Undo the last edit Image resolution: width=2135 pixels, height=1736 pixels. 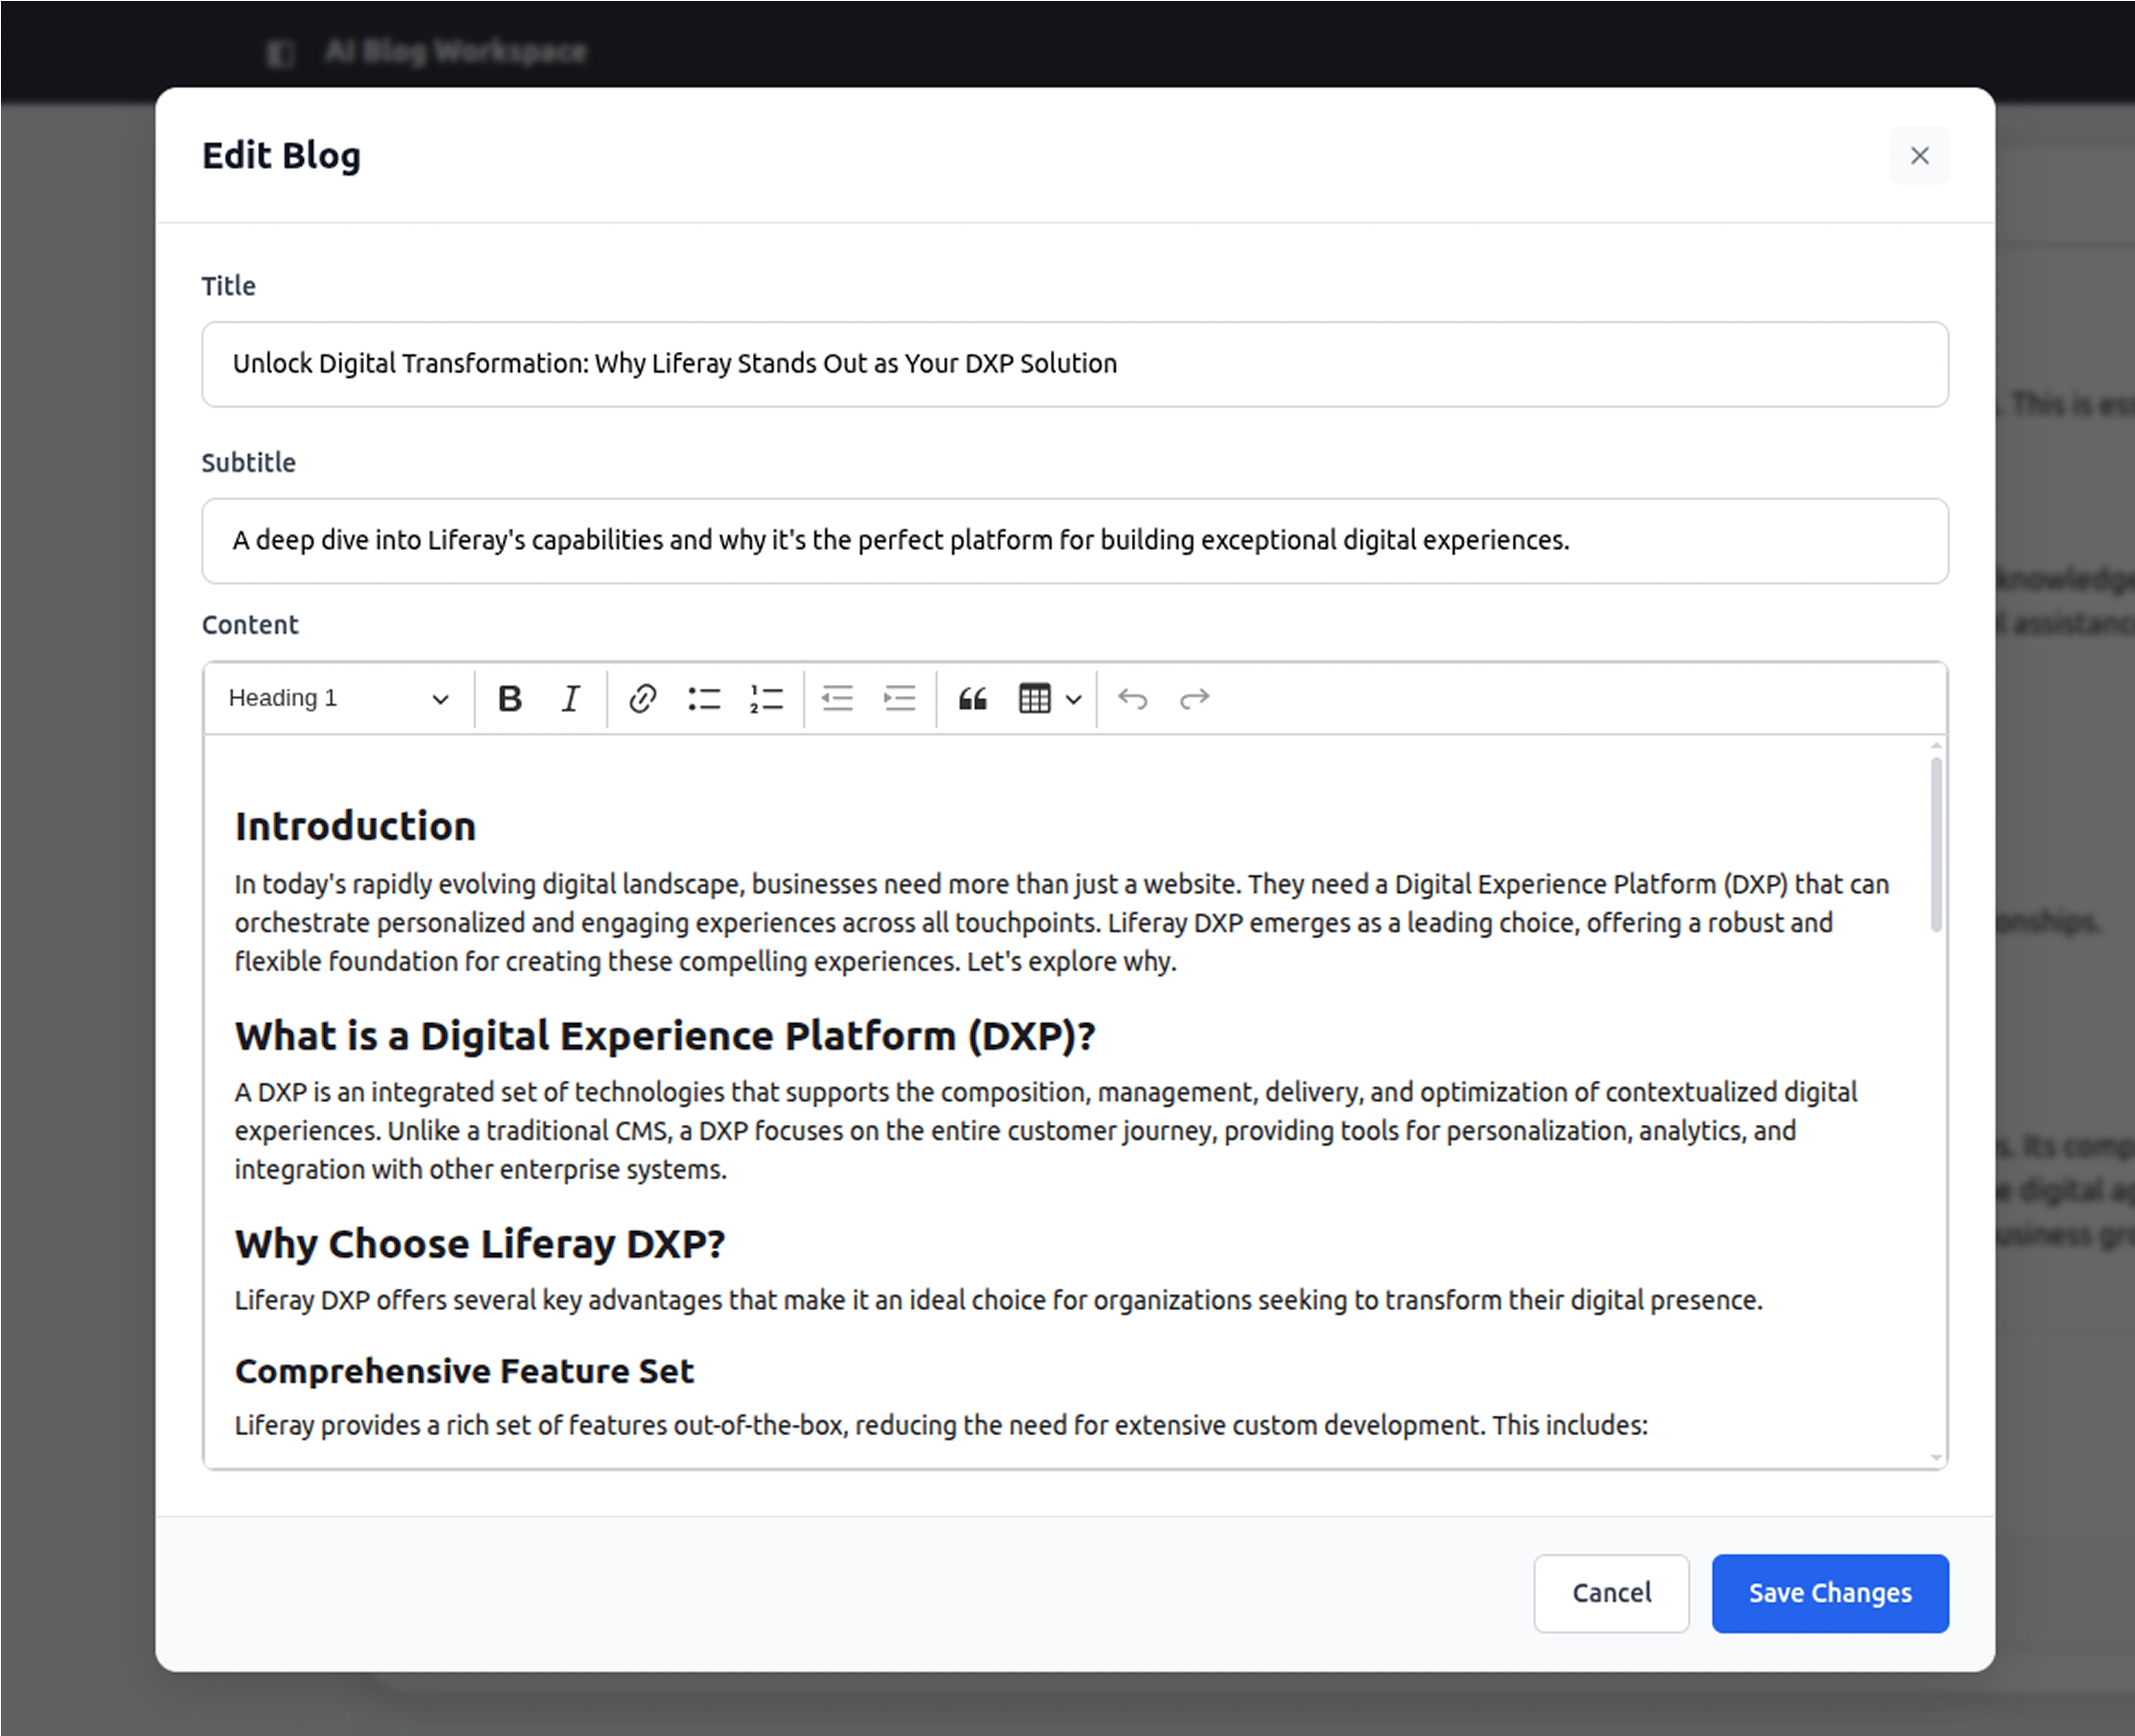pos(1132,698)
